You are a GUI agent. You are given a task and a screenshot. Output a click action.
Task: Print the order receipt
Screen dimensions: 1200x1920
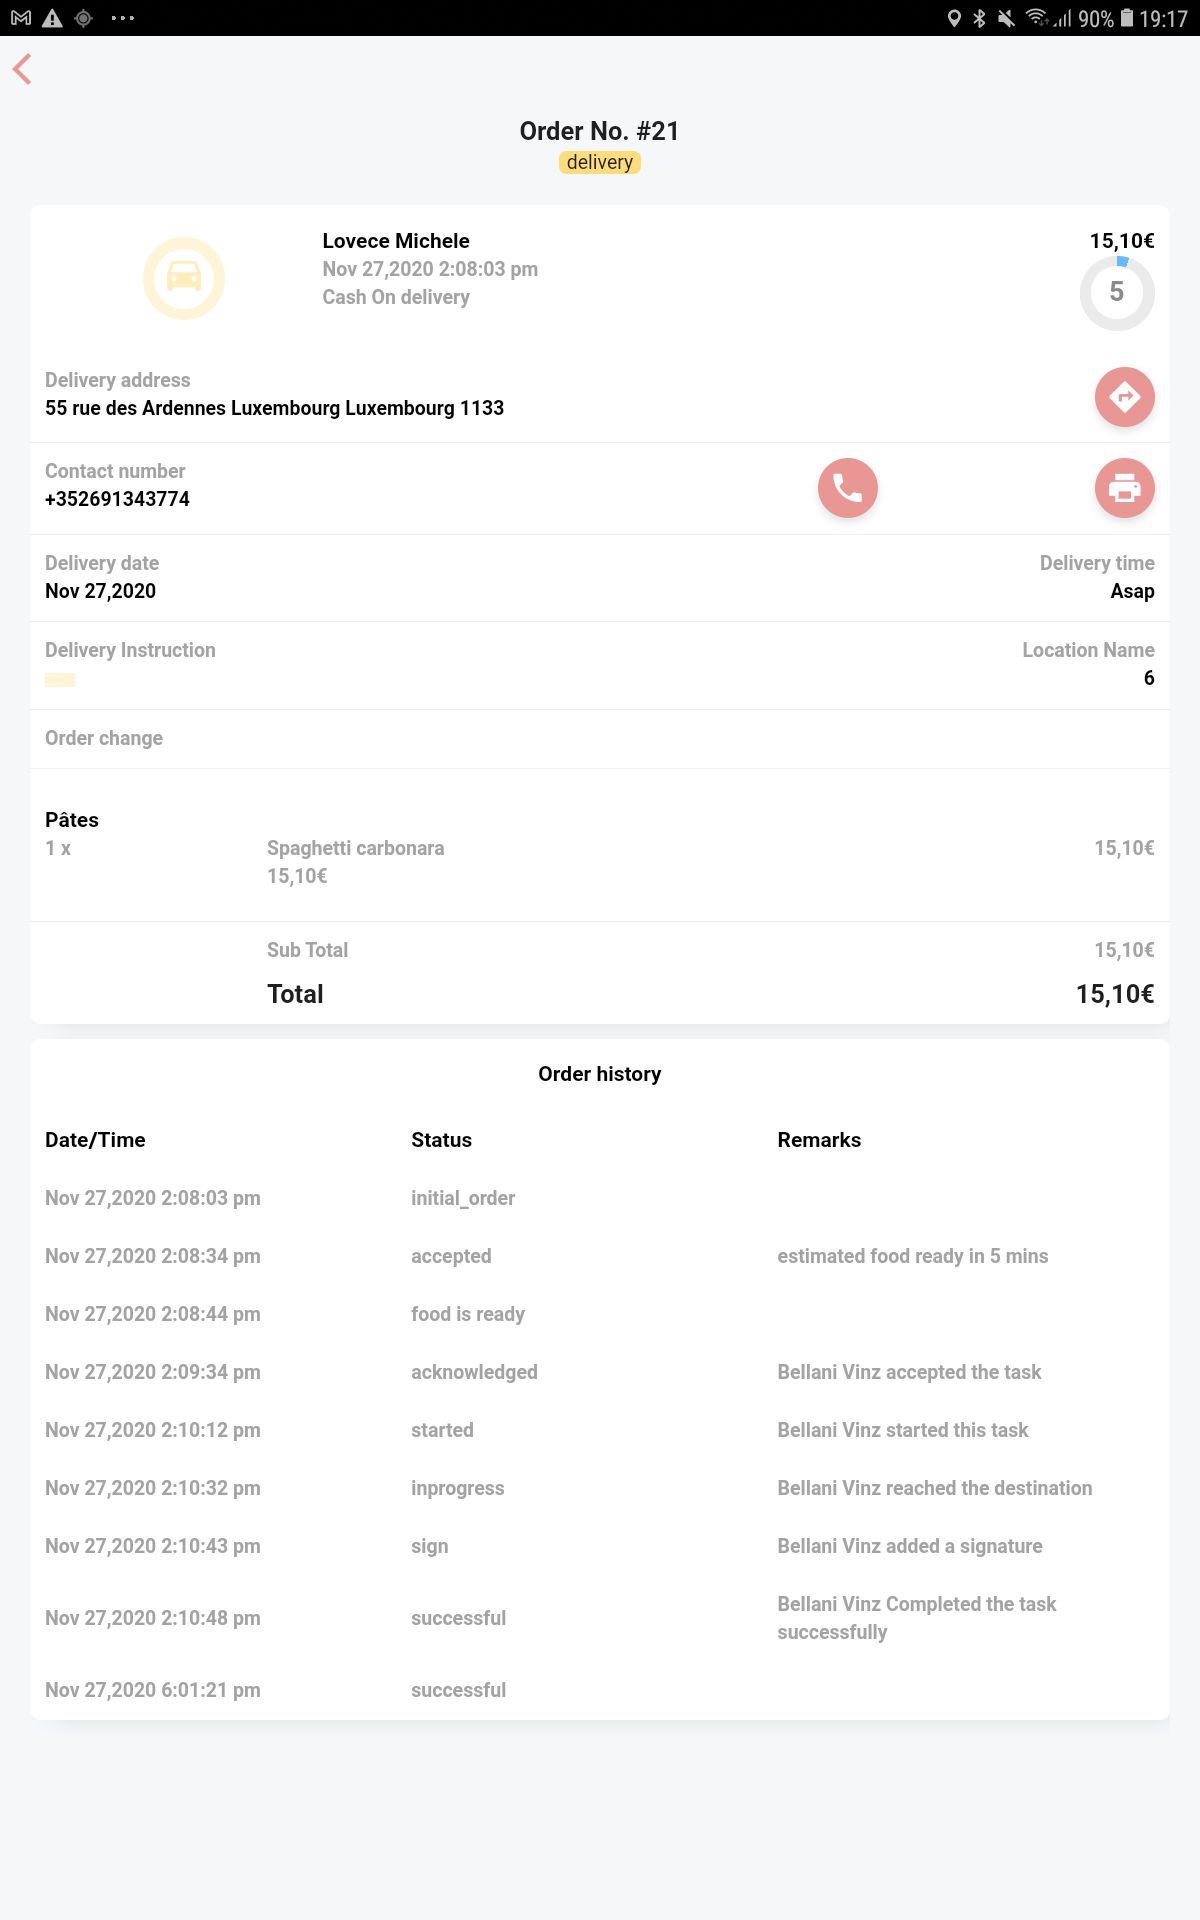1124,488
